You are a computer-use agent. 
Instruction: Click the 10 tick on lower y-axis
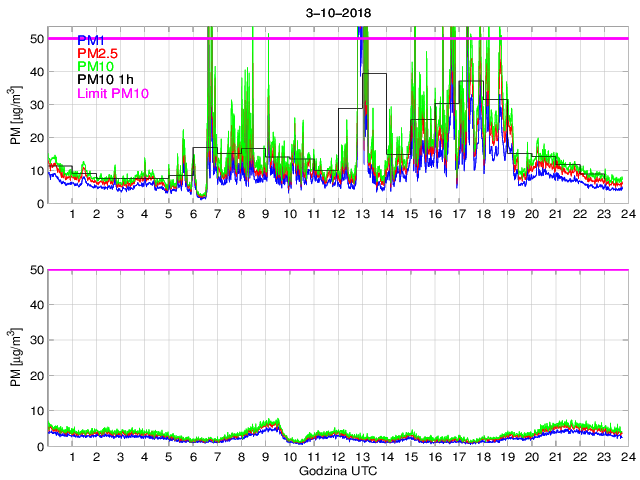point(37,411)
